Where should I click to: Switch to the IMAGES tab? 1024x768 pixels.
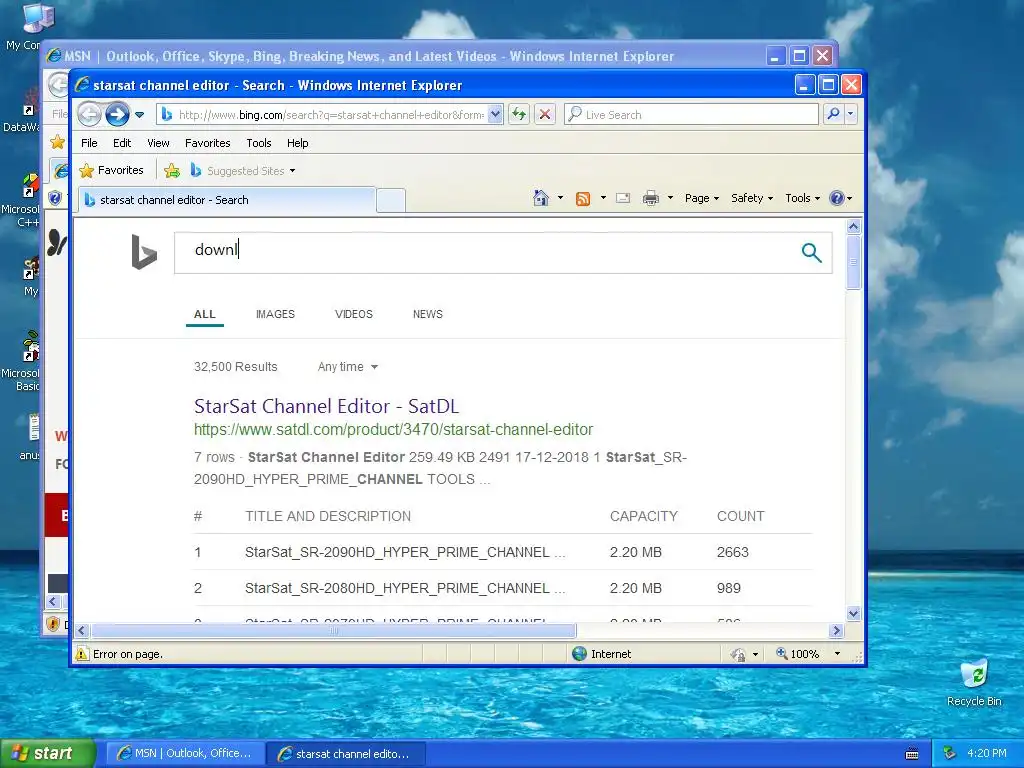(275, 314)
